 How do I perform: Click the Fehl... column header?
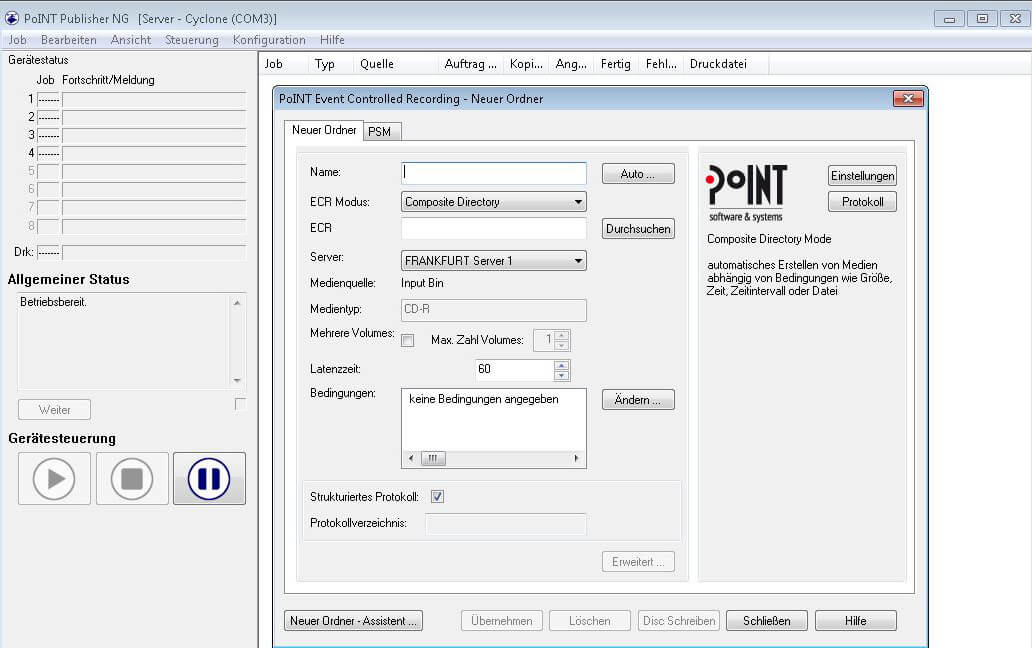pyautogui.click(x=661, y=64)
